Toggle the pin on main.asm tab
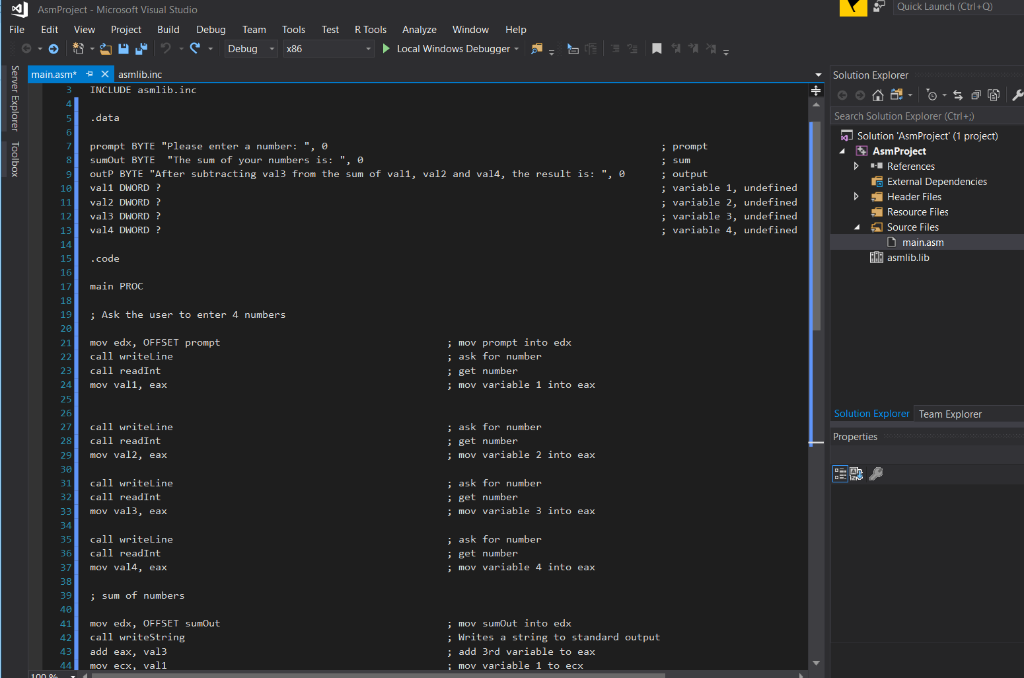The height and width of the screenshot is (678, 1024). coord(89,74)
